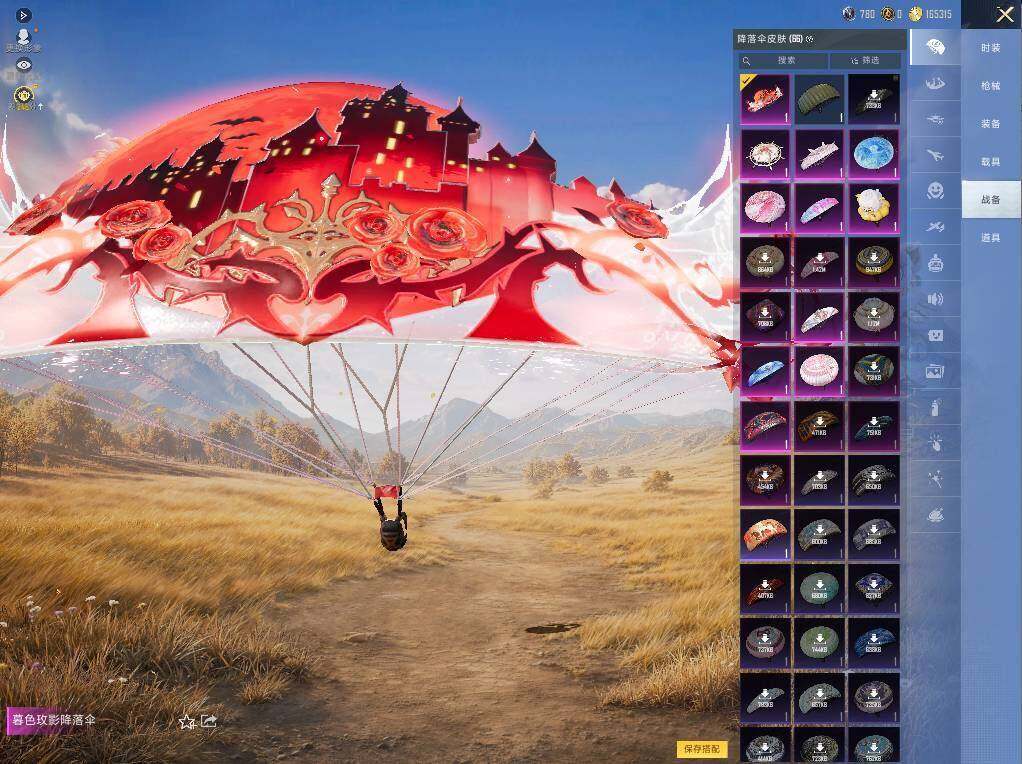The image size is (1022, 764).
Task: Open the glider category icon in sidebar
Action: (x=935, y=83)
